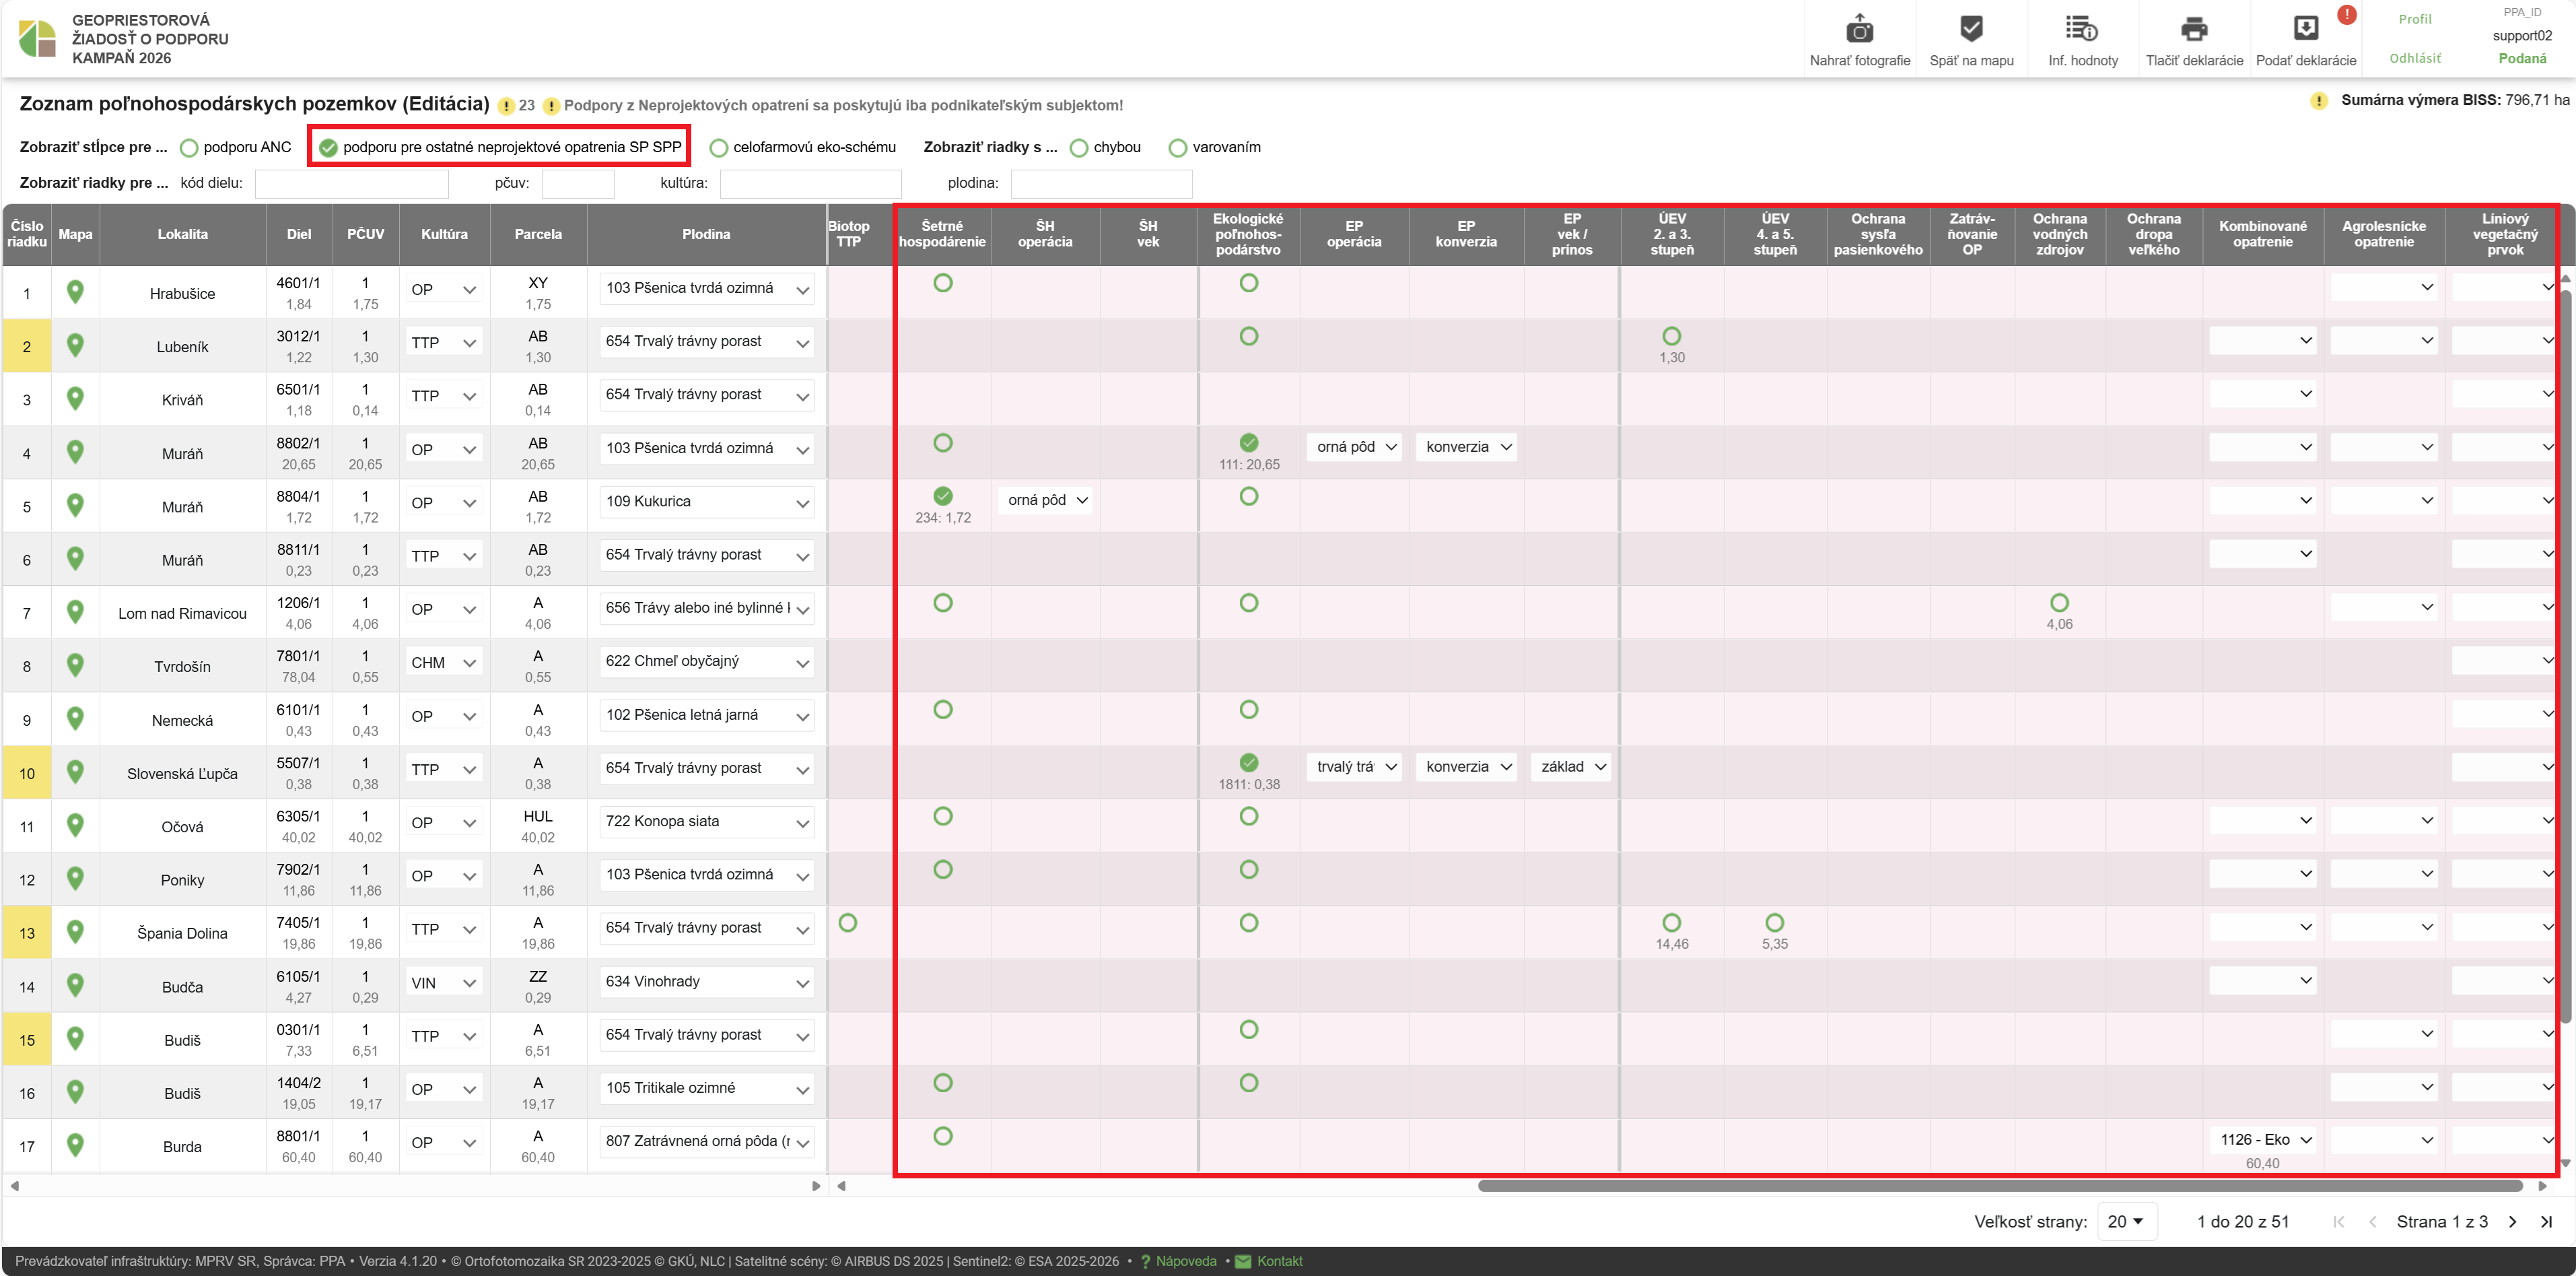Click Odhlásiť link
The width and height of the screenshot is (2576, 1276).
(x=2415, y=58)
